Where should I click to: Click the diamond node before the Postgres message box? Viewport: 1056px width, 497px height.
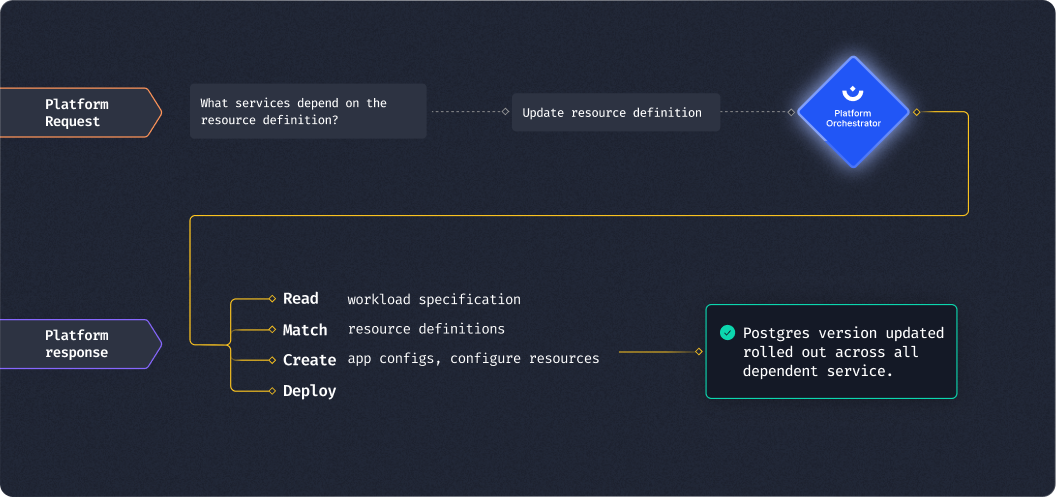point(698,352)
